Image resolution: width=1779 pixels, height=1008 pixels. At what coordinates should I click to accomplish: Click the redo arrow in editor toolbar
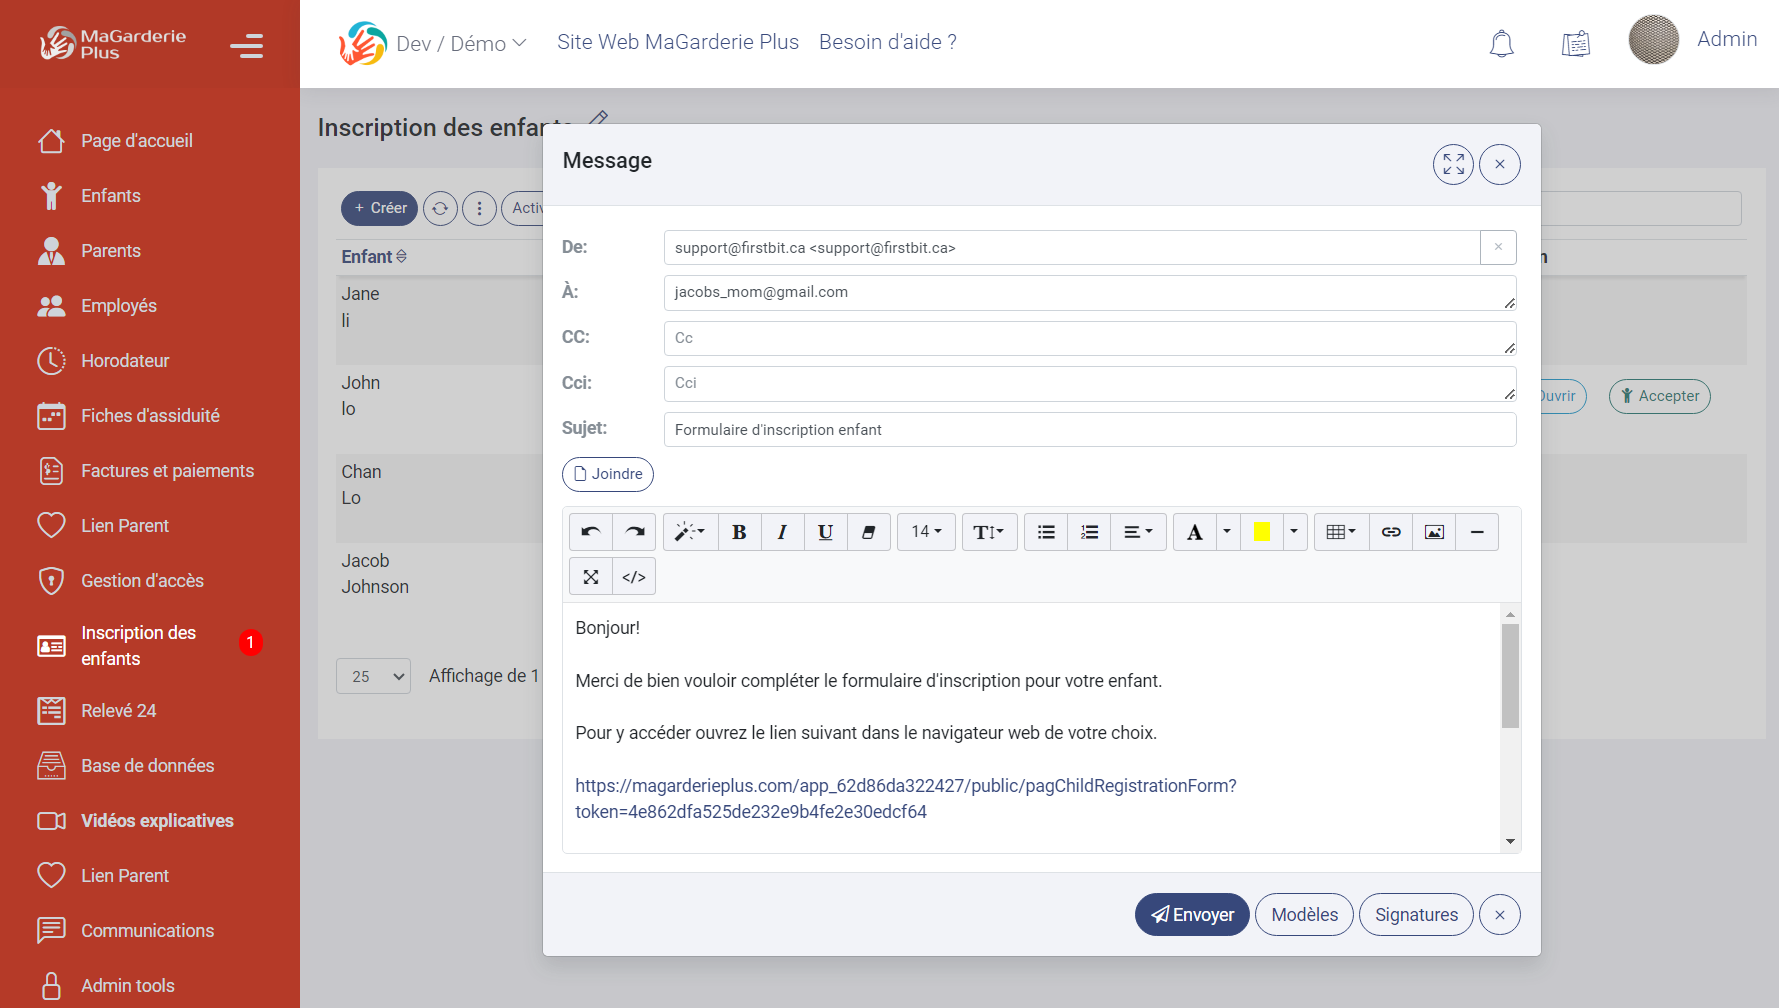point(635,532)
